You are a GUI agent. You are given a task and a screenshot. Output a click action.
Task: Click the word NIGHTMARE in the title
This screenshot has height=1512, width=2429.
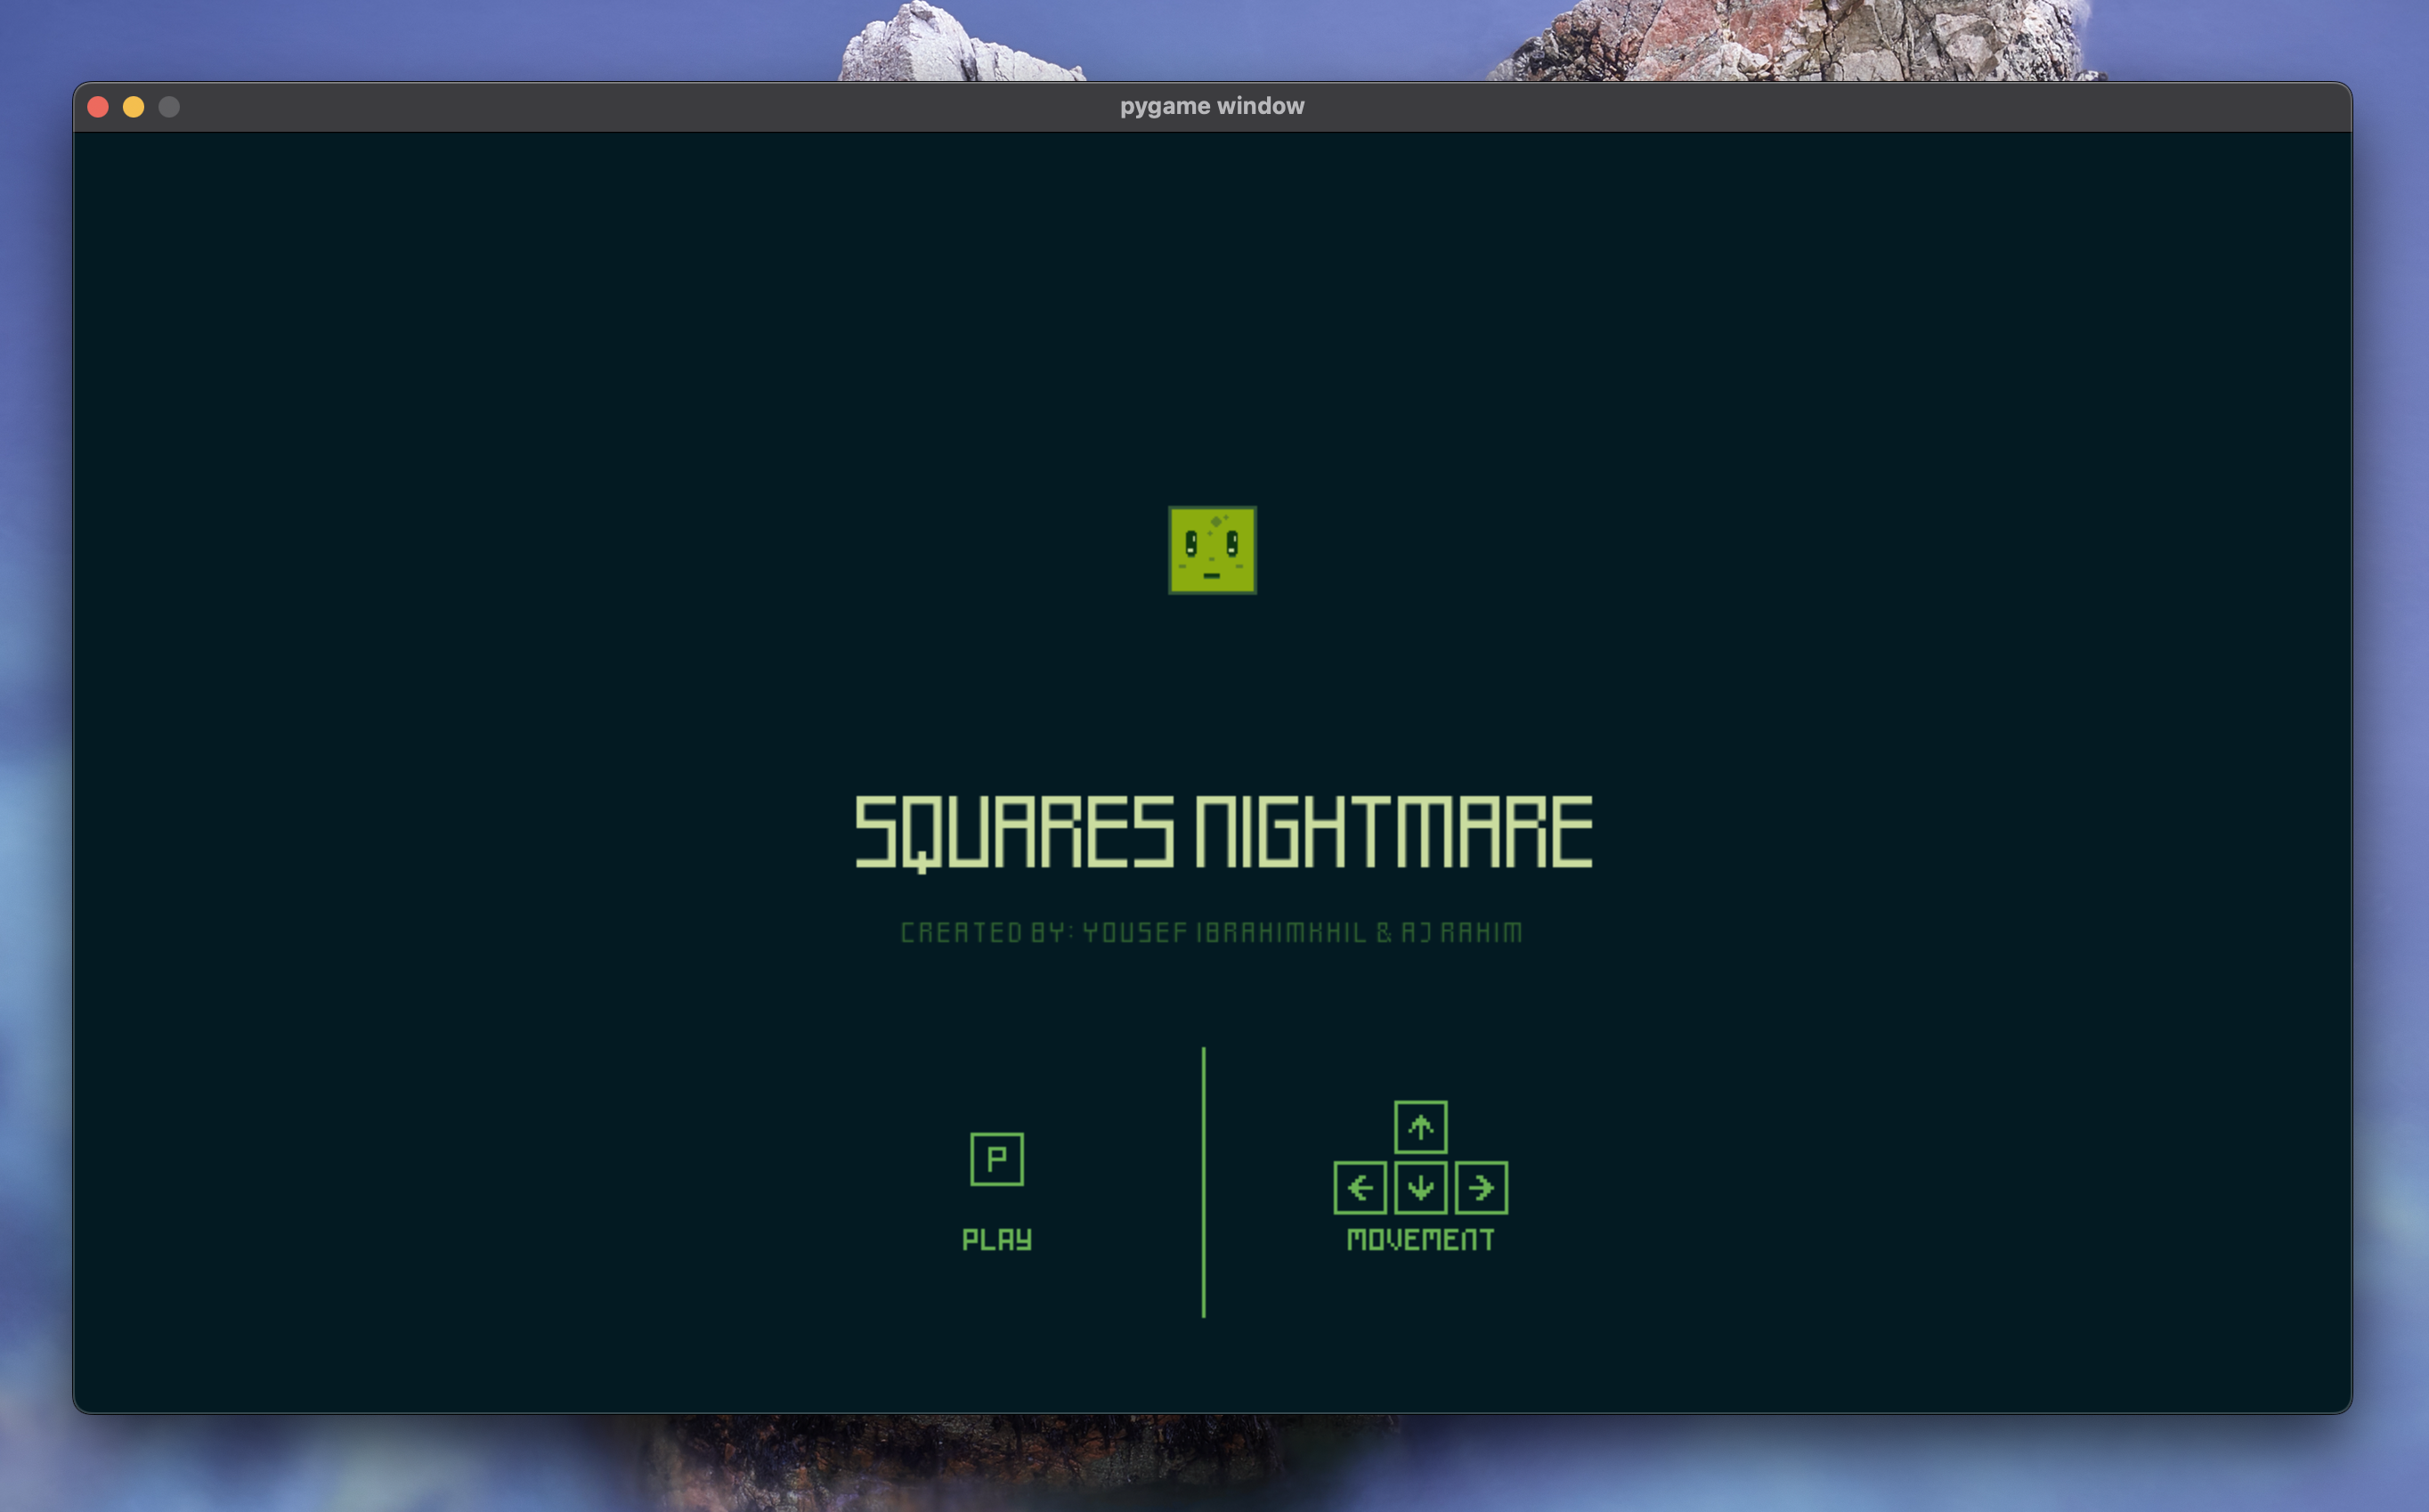pyautogui.click(x=1393, y=832)
